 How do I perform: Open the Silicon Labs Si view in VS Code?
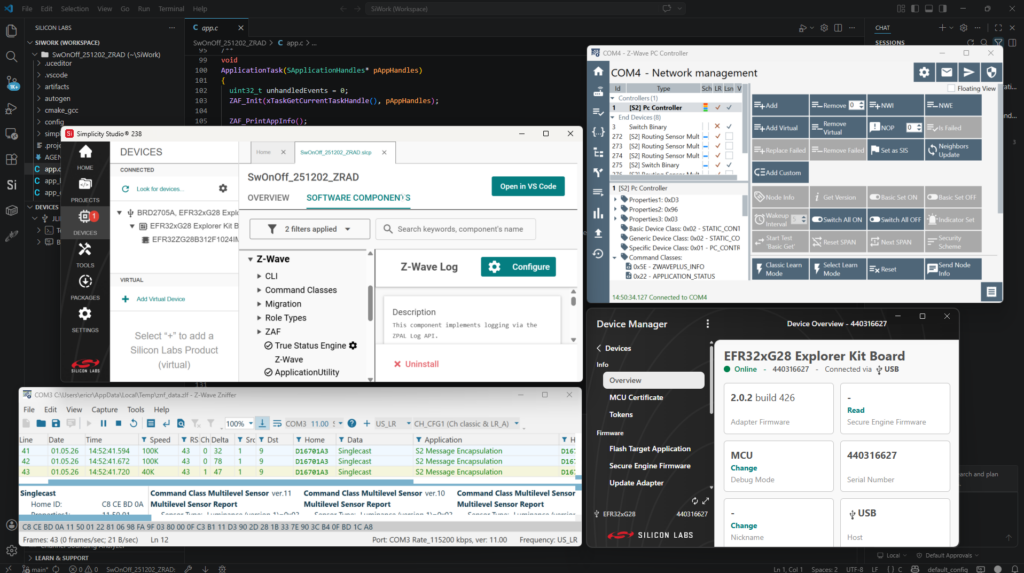11,185
